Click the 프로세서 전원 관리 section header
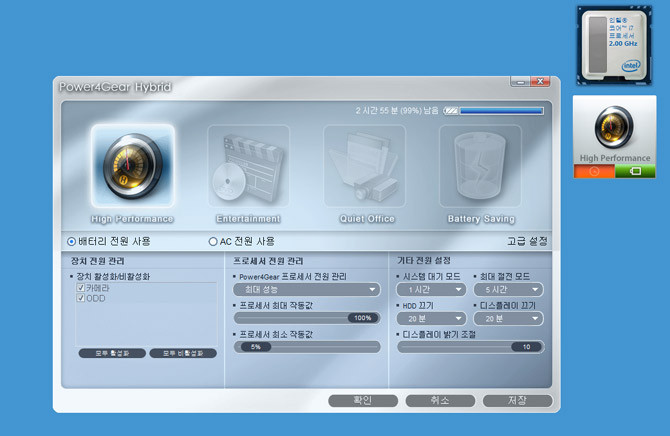 pyautogui.click(x=268, y=261)
